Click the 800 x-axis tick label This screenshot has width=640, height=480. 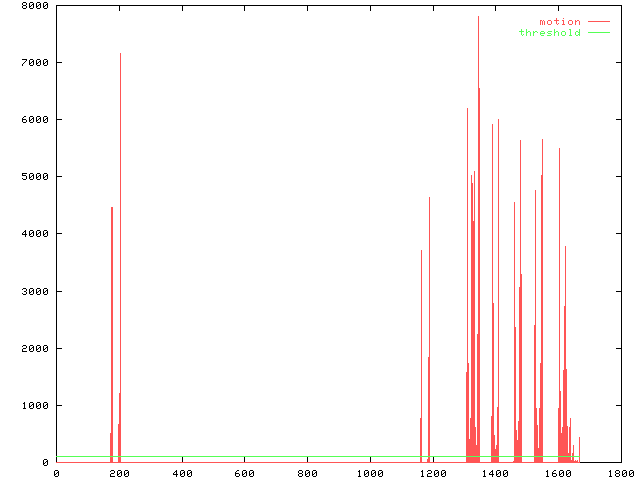[x=307, y=473]
